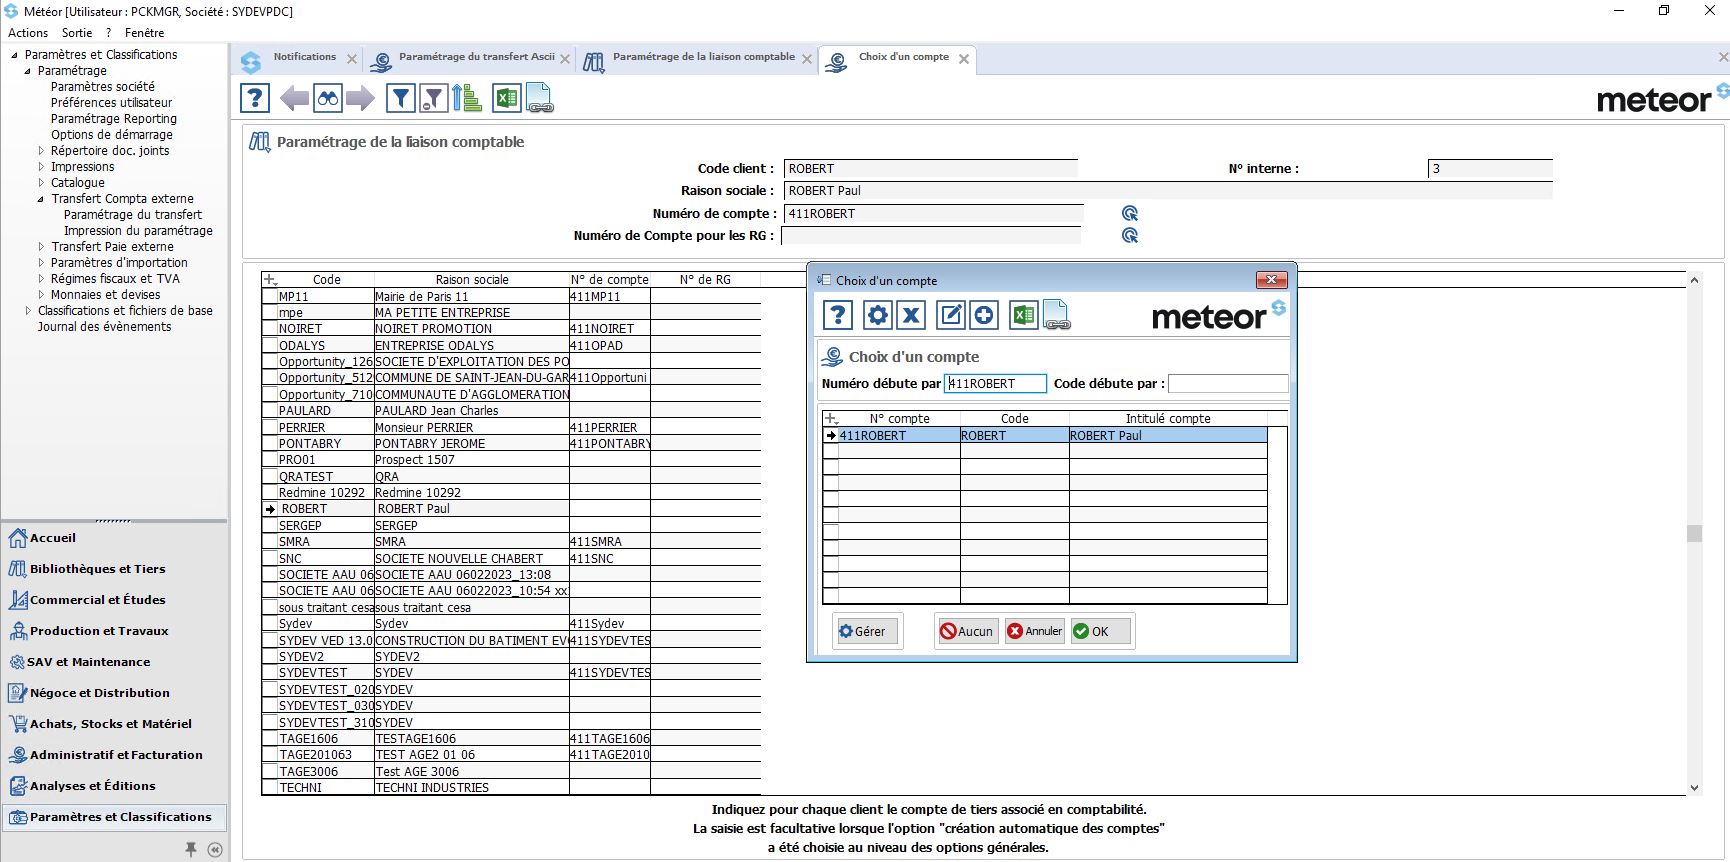Click the edit pencil icon in dialog

(x=951, y=315)
